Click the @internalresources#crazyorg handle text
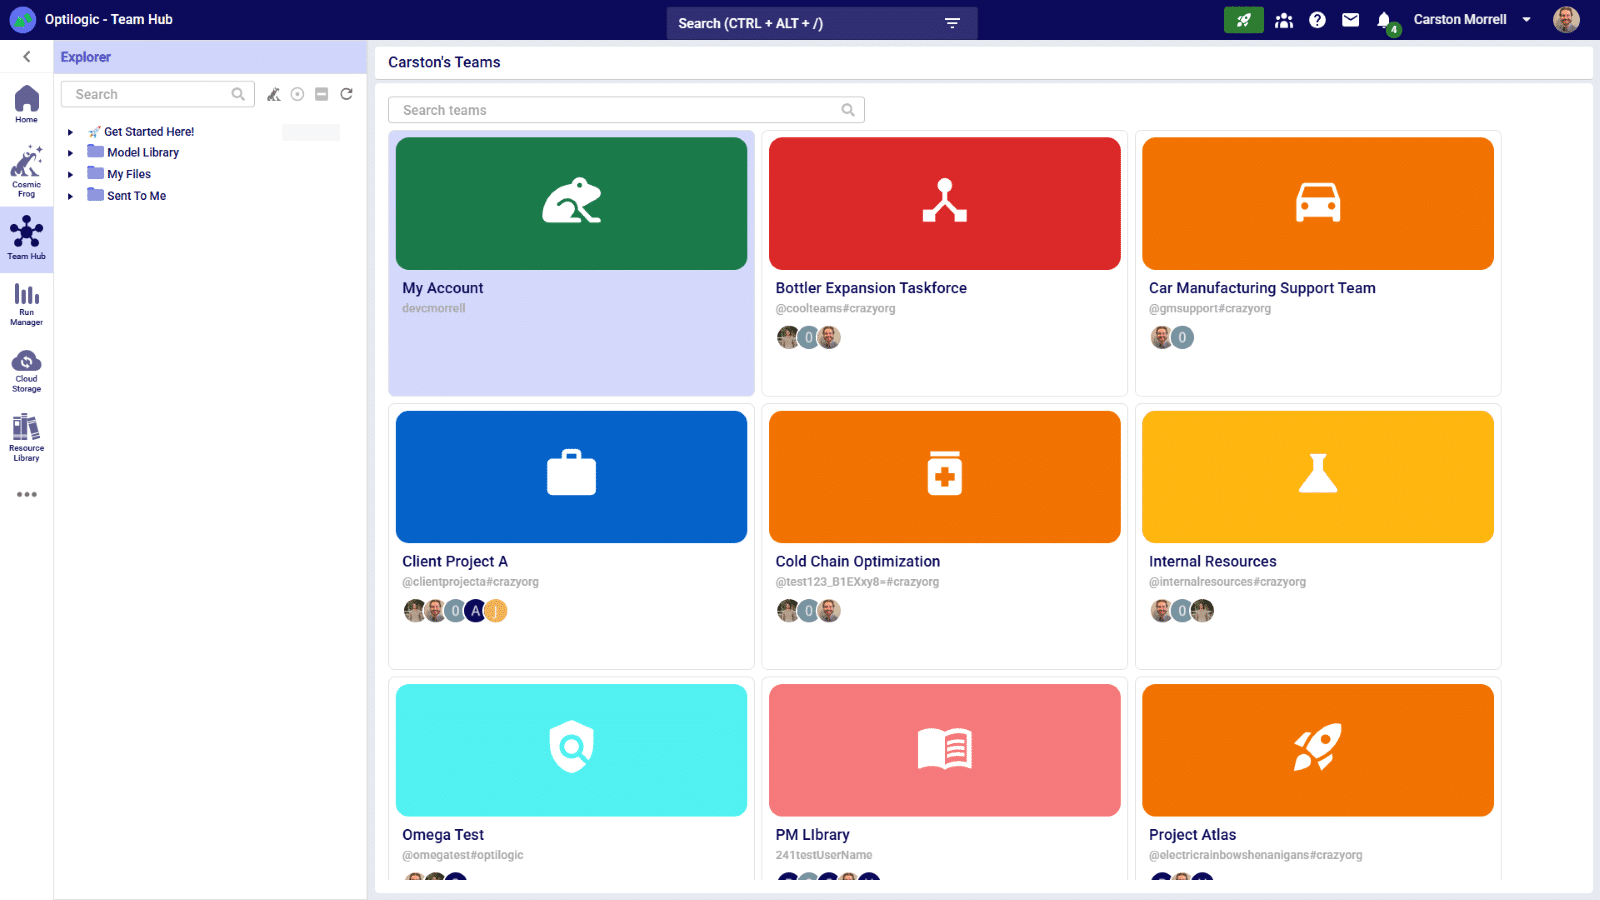The width and height of the screenshot is (1600, 900). 1227,581
